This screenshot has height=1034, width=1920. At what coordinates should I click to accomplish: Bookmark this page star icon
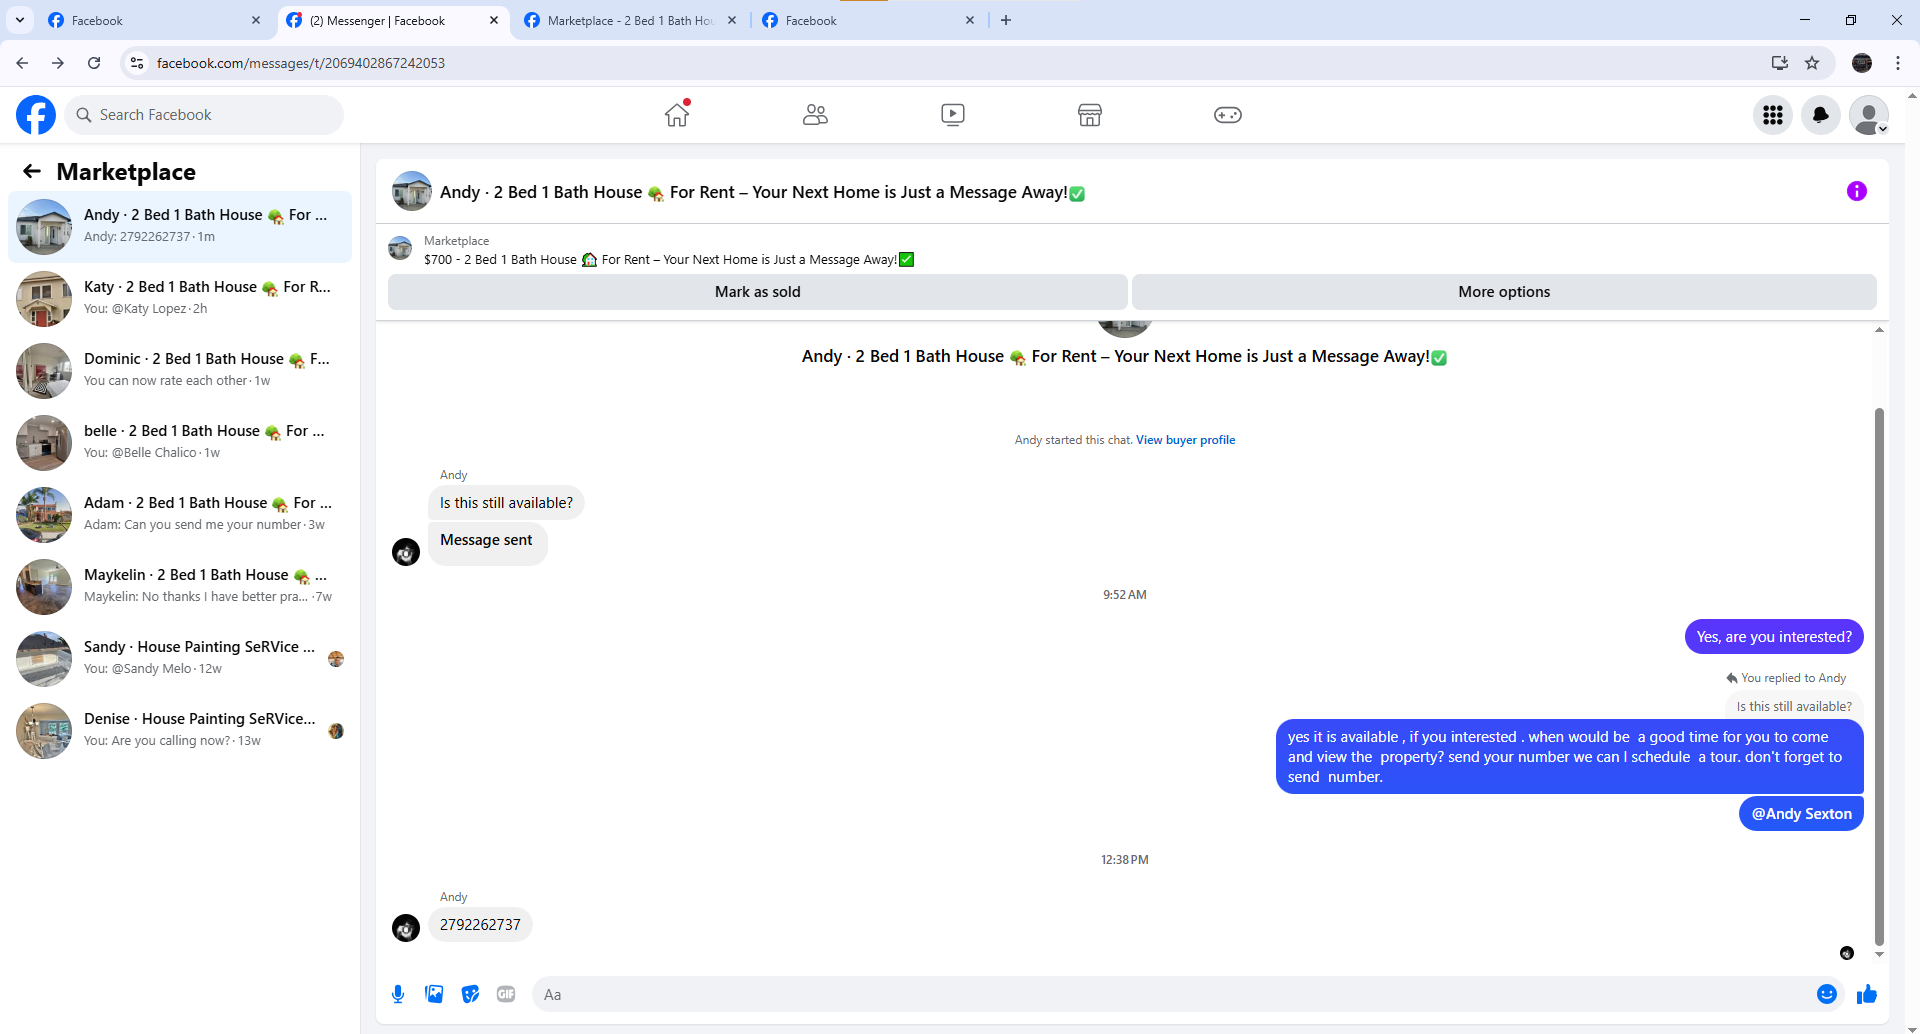(x=1812, y=63)
